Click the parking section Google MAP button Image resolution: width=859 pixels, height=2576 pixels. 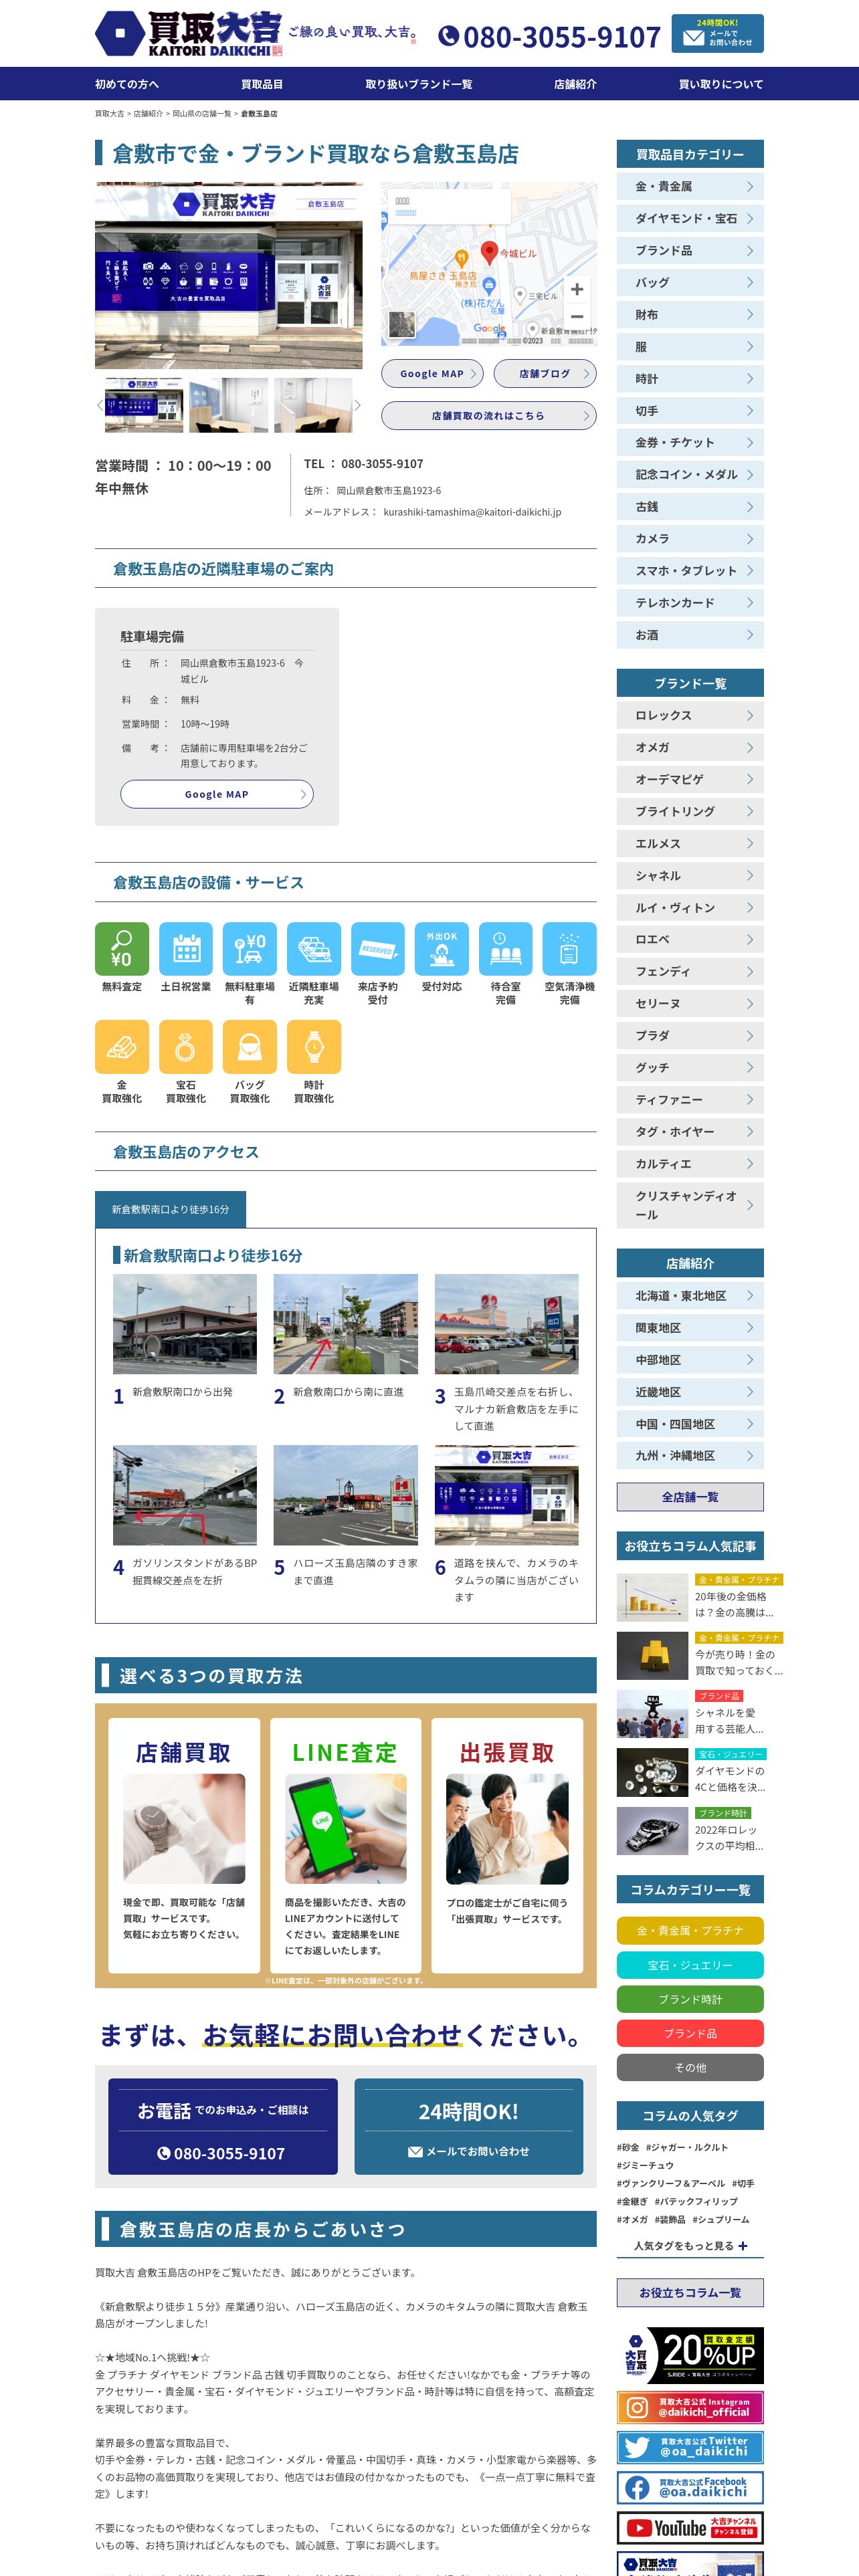pyautogui.click(x=217, y=794)
